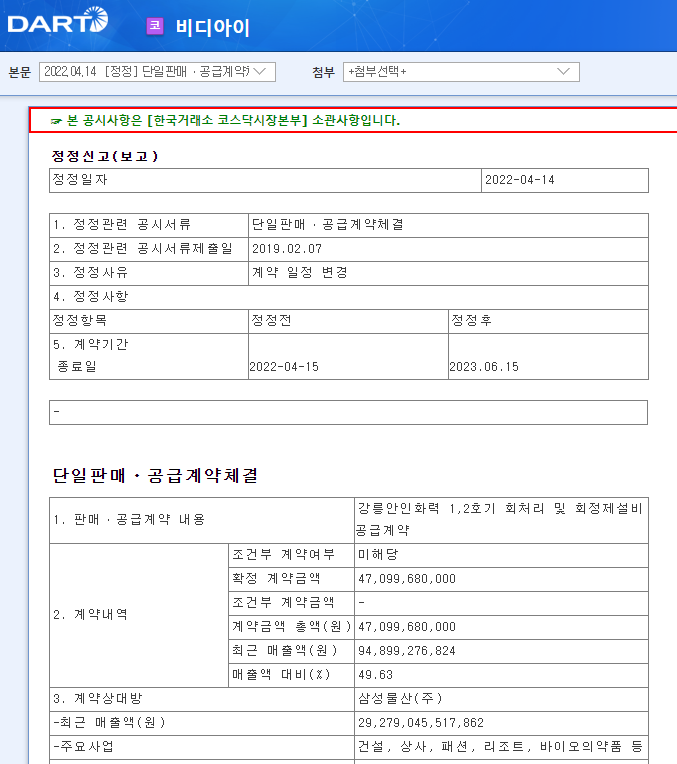
Task: Select the 정정신고(보고) heading
Action: pyautogui.click(x=105, y=156)
